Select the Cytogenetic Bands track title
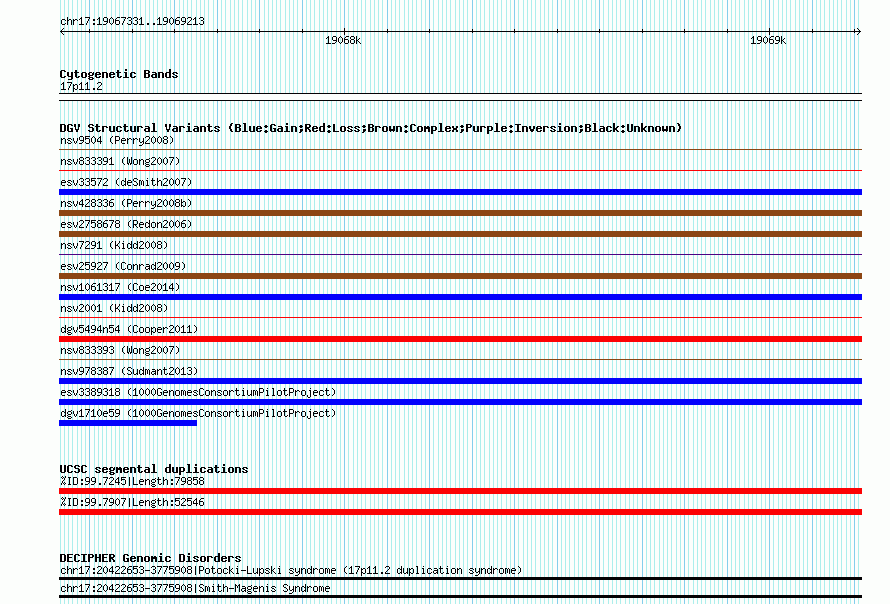 tap(119, 74)
